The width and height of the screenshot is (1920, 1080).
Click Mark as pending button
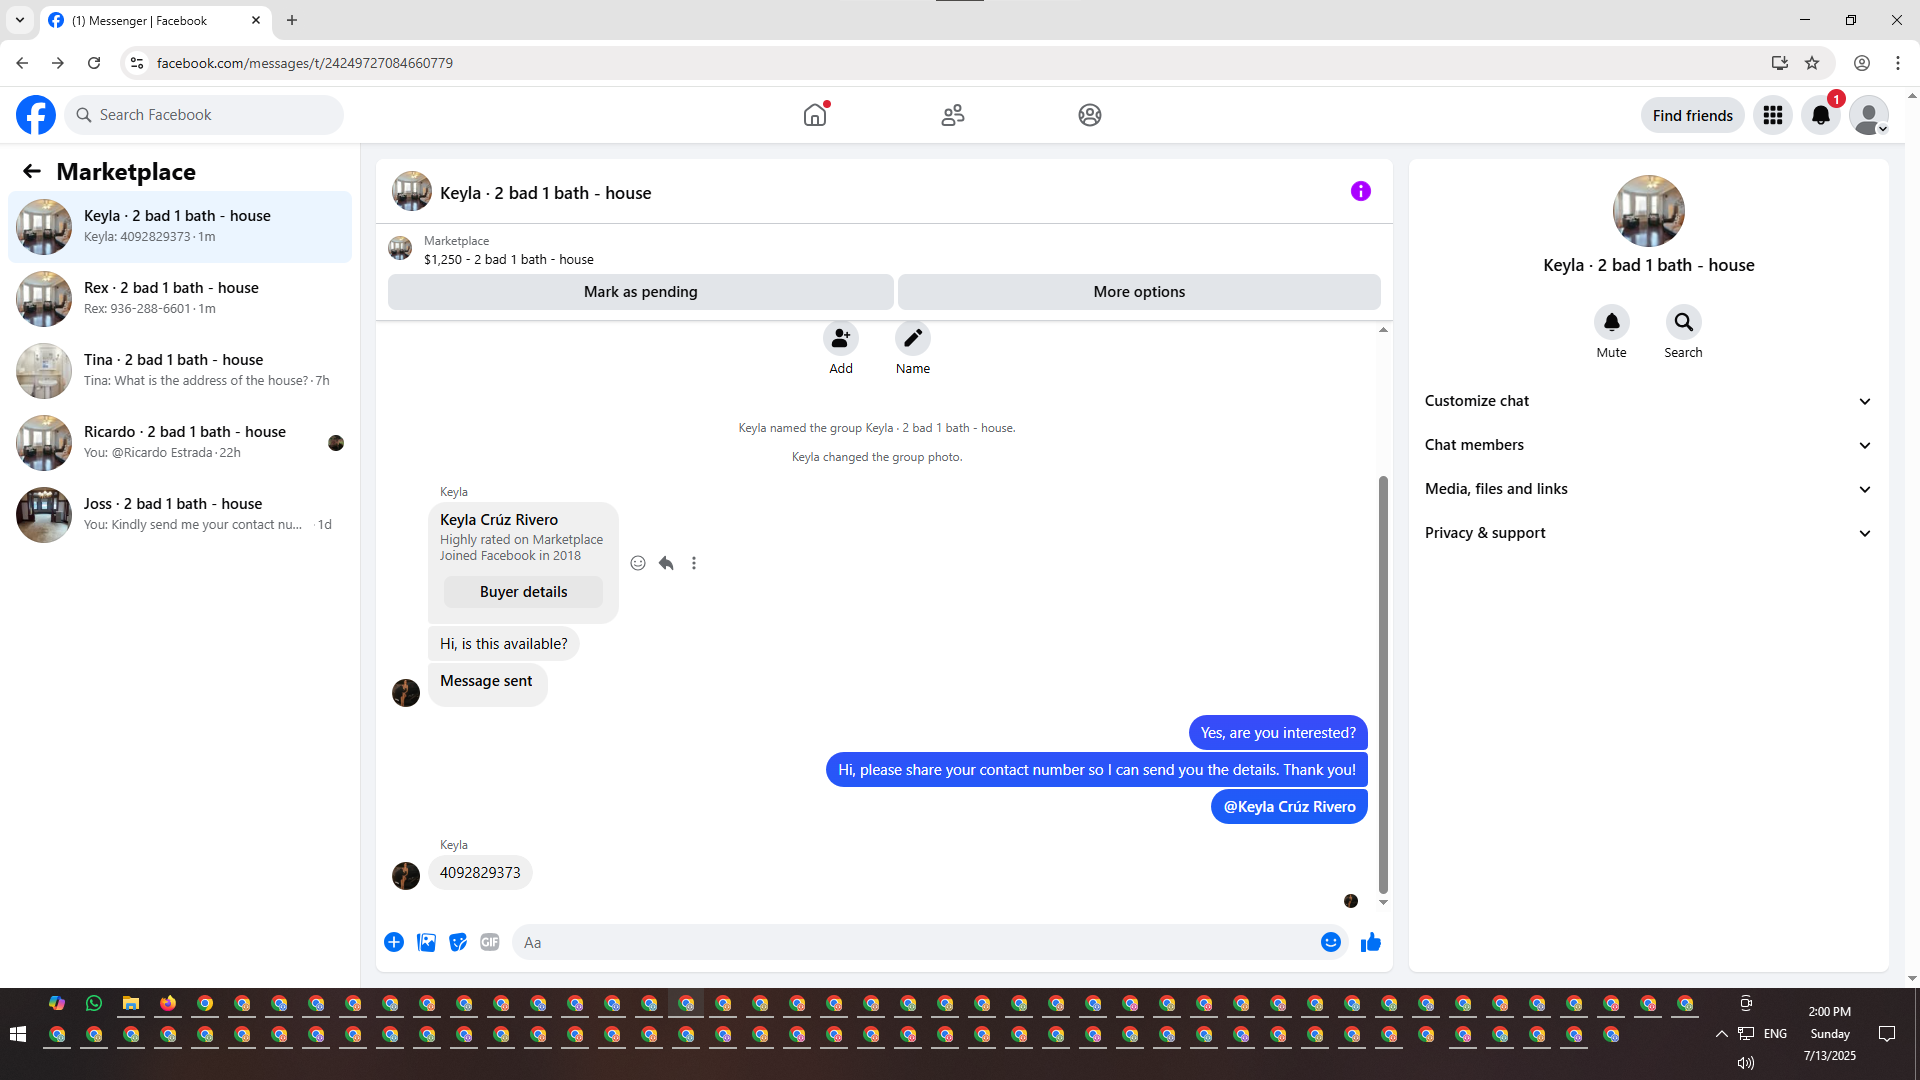(640, 292)
